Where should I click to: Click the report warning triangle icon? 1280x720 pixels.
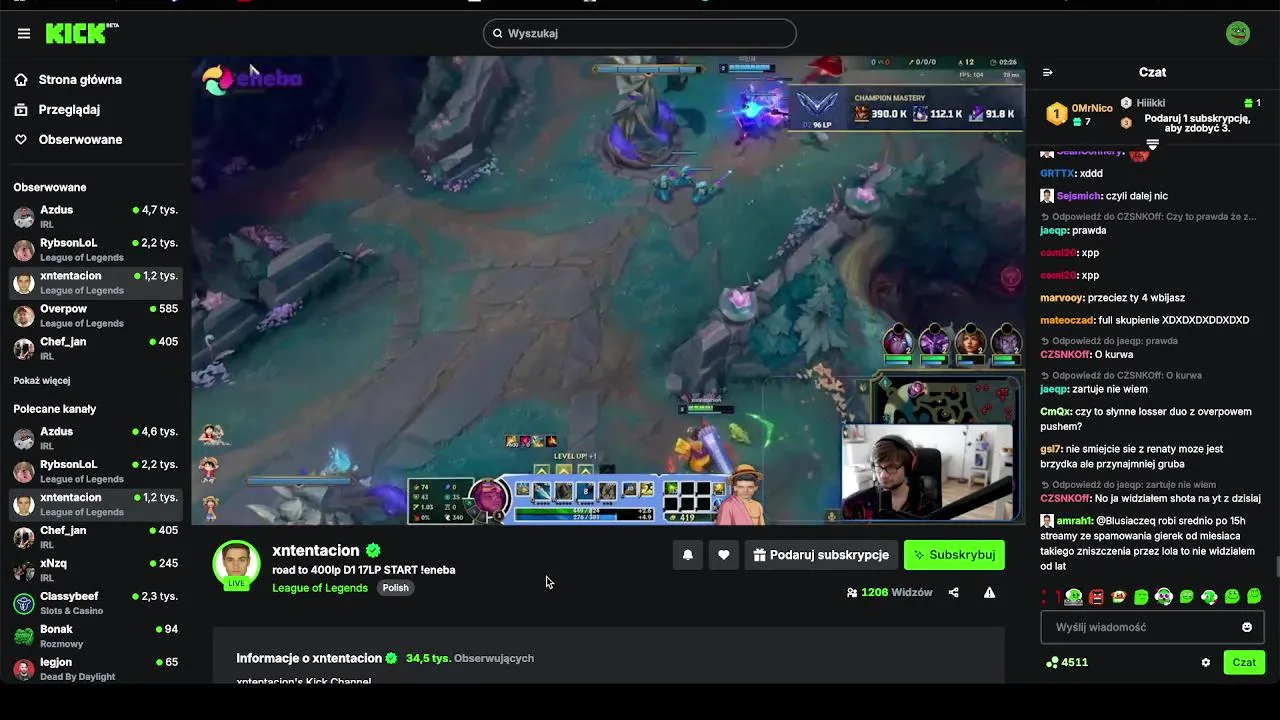(989, 592)
